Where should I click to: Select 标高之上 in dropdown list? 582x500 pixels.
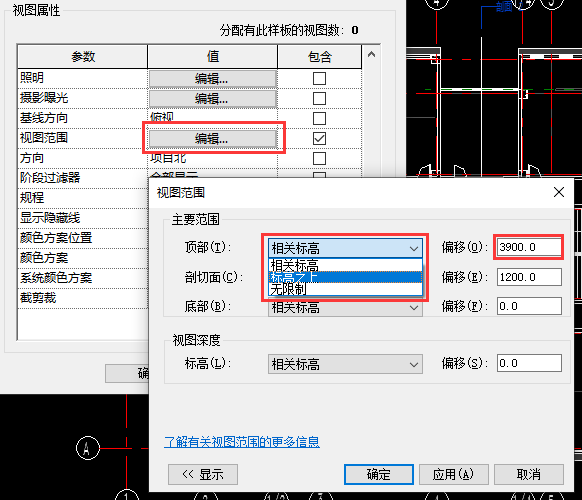(345, 277)
